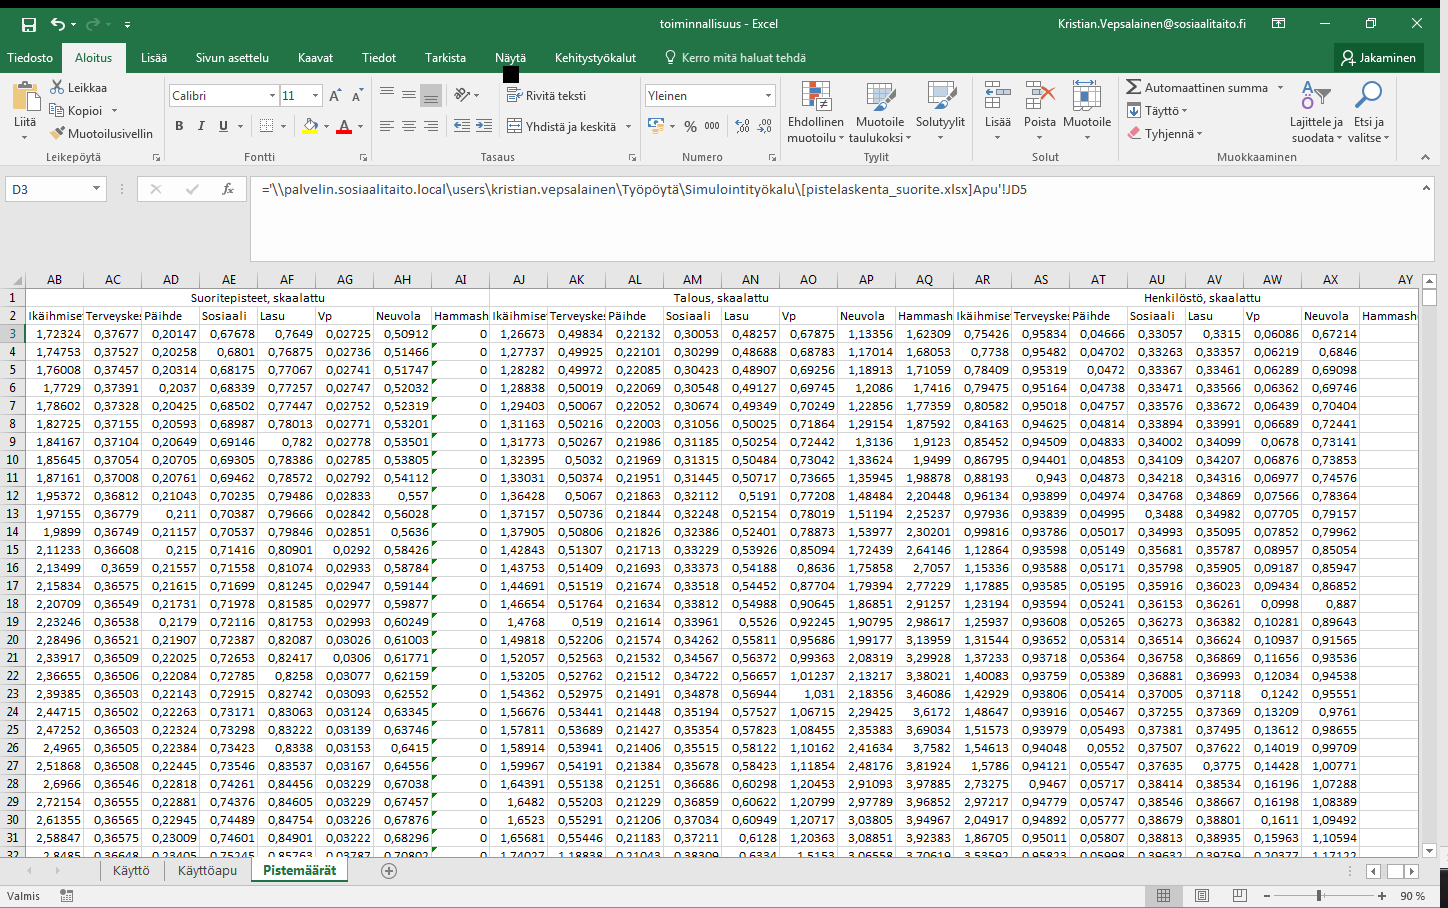1448x908 pixels.
Task: Click the Jakaminen share button
Action: click(x=1378, y=58)
